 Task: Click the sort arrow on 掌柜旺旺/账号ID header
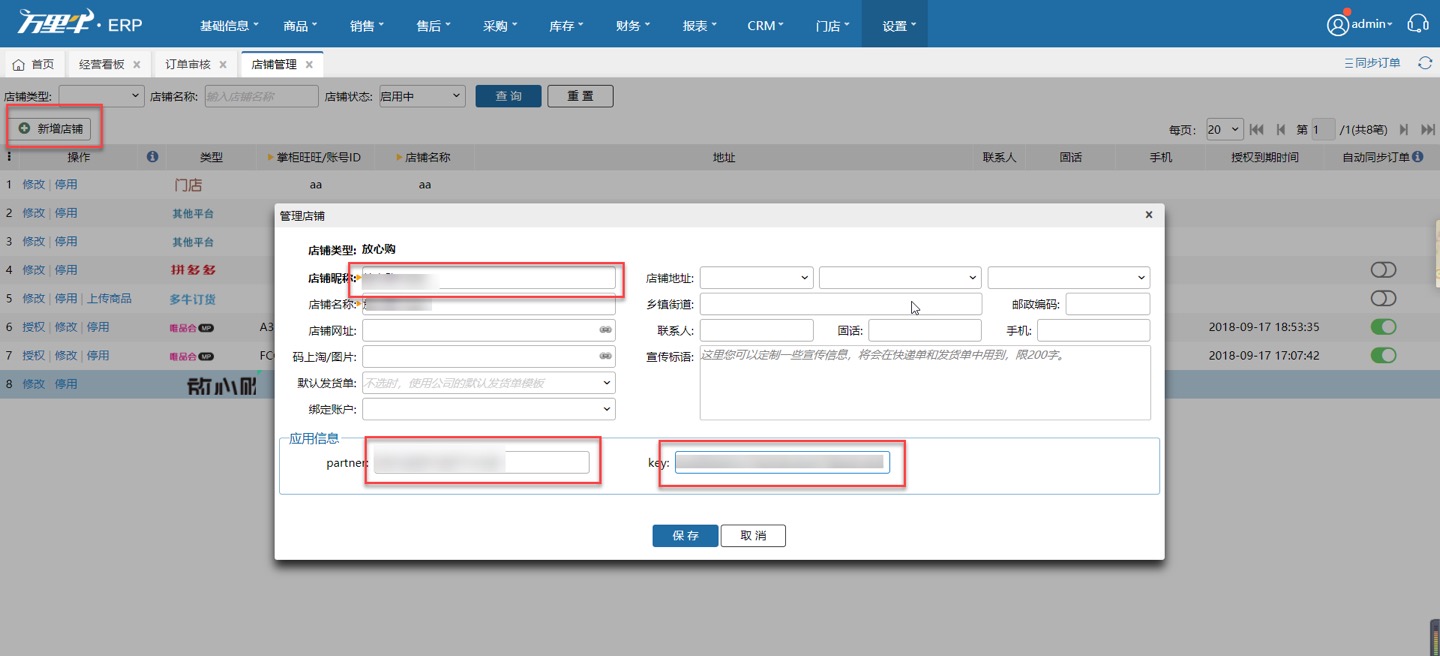[270, 158]
